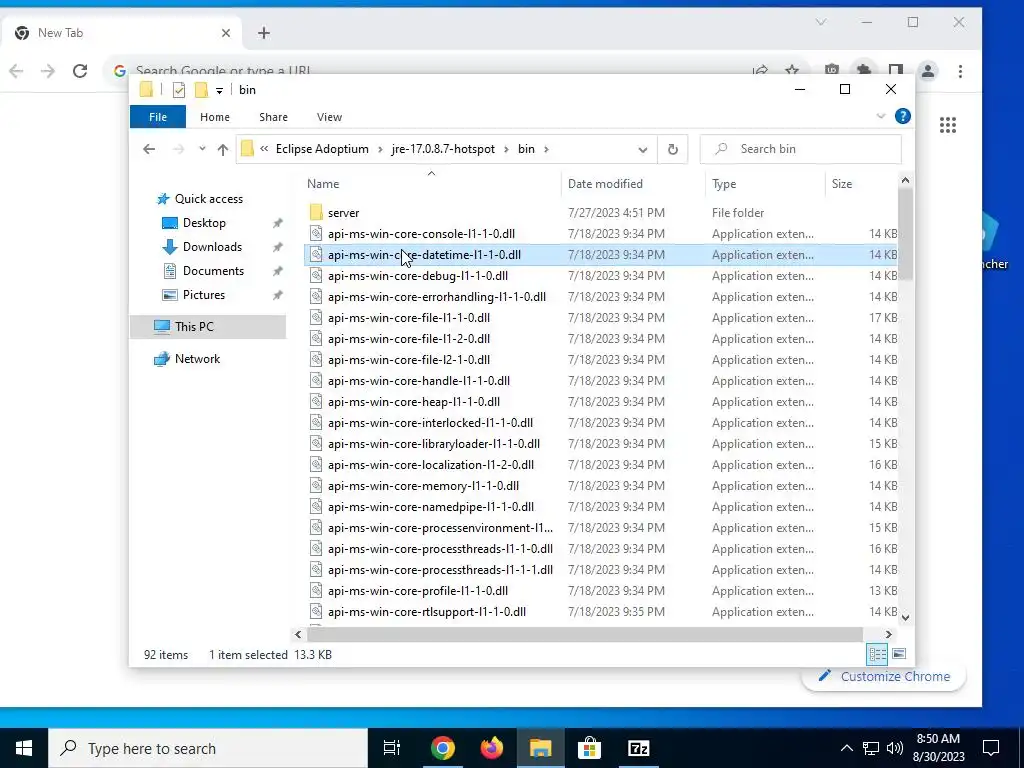Bookmark page with Chrome star icon

792,70
